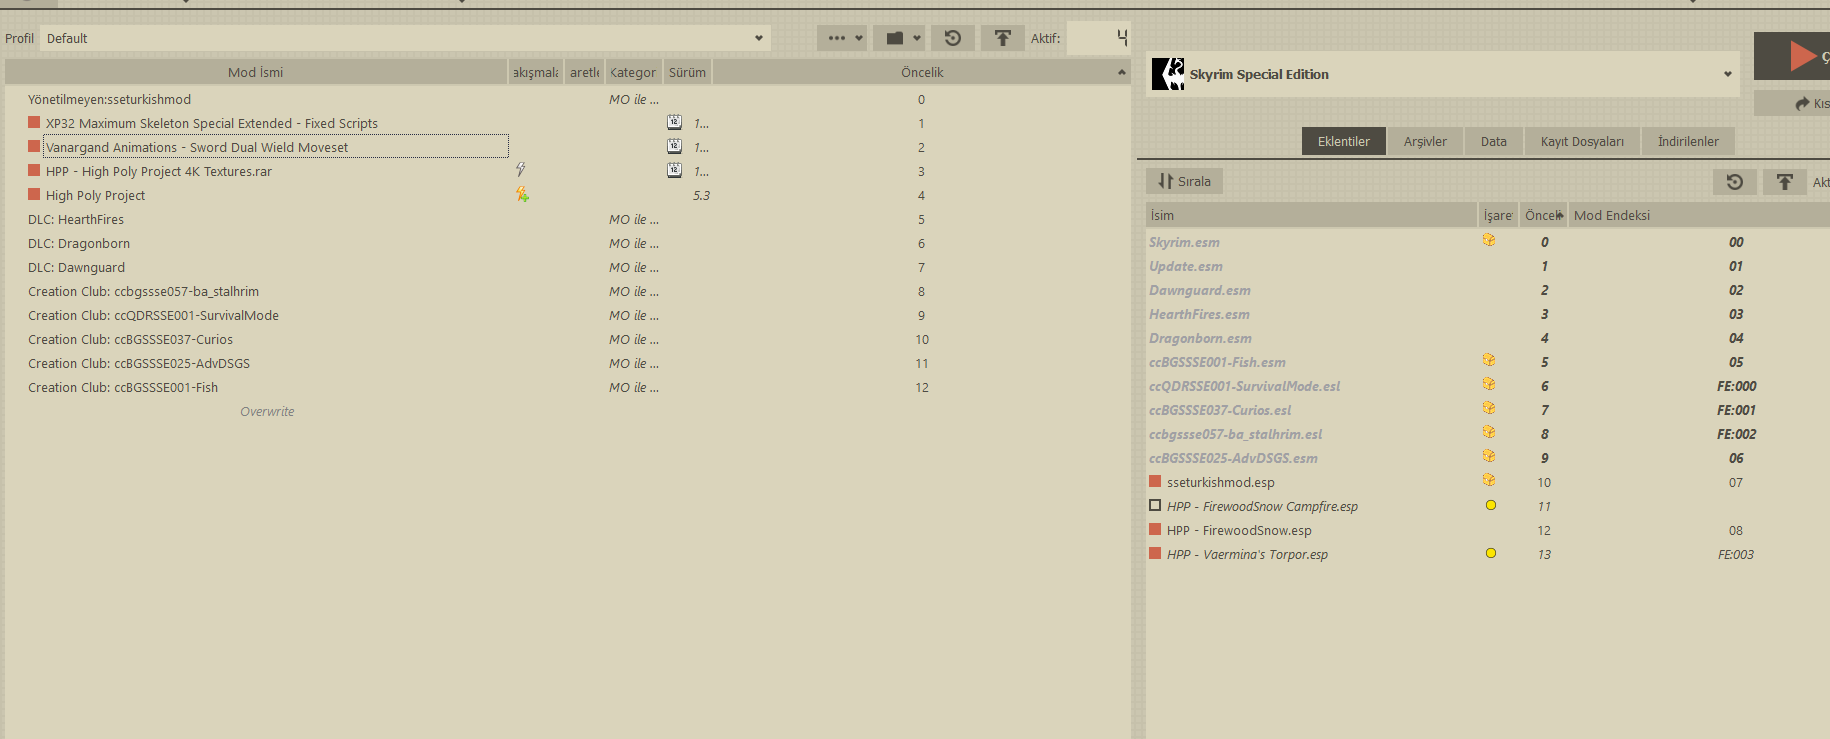This screenshot has width=1830, height=739.
Task: Select Creation Club: ccQDRSSE001-SurvivalMode row
Action: click(567, 315)
